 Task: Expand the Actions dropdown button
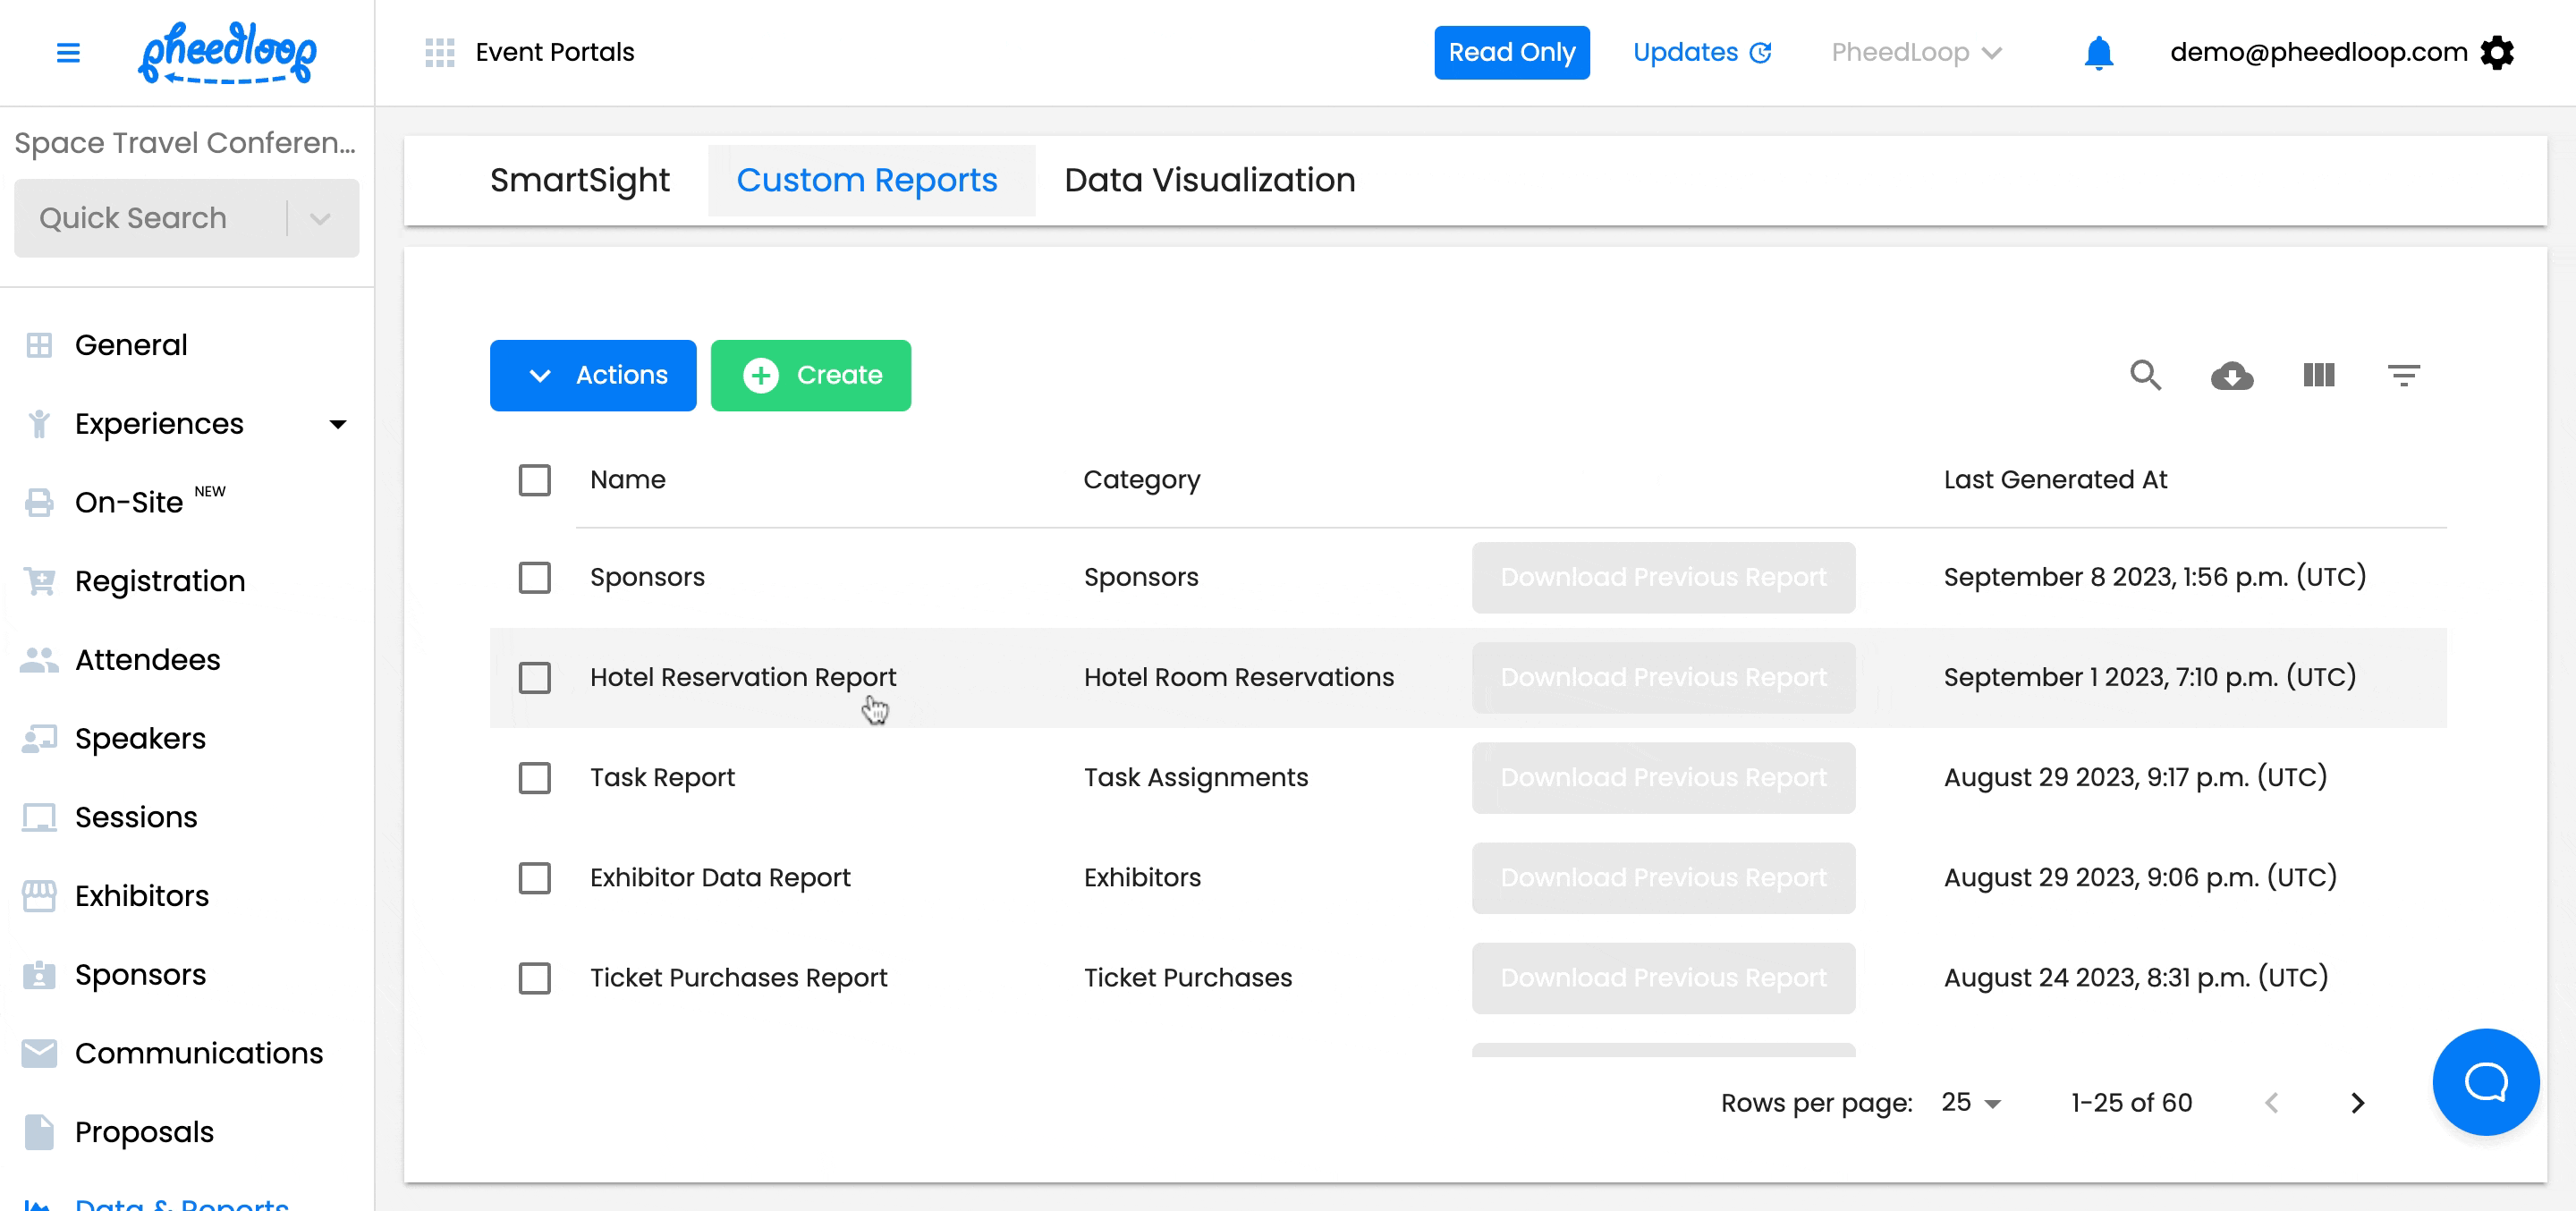[593, 375]
